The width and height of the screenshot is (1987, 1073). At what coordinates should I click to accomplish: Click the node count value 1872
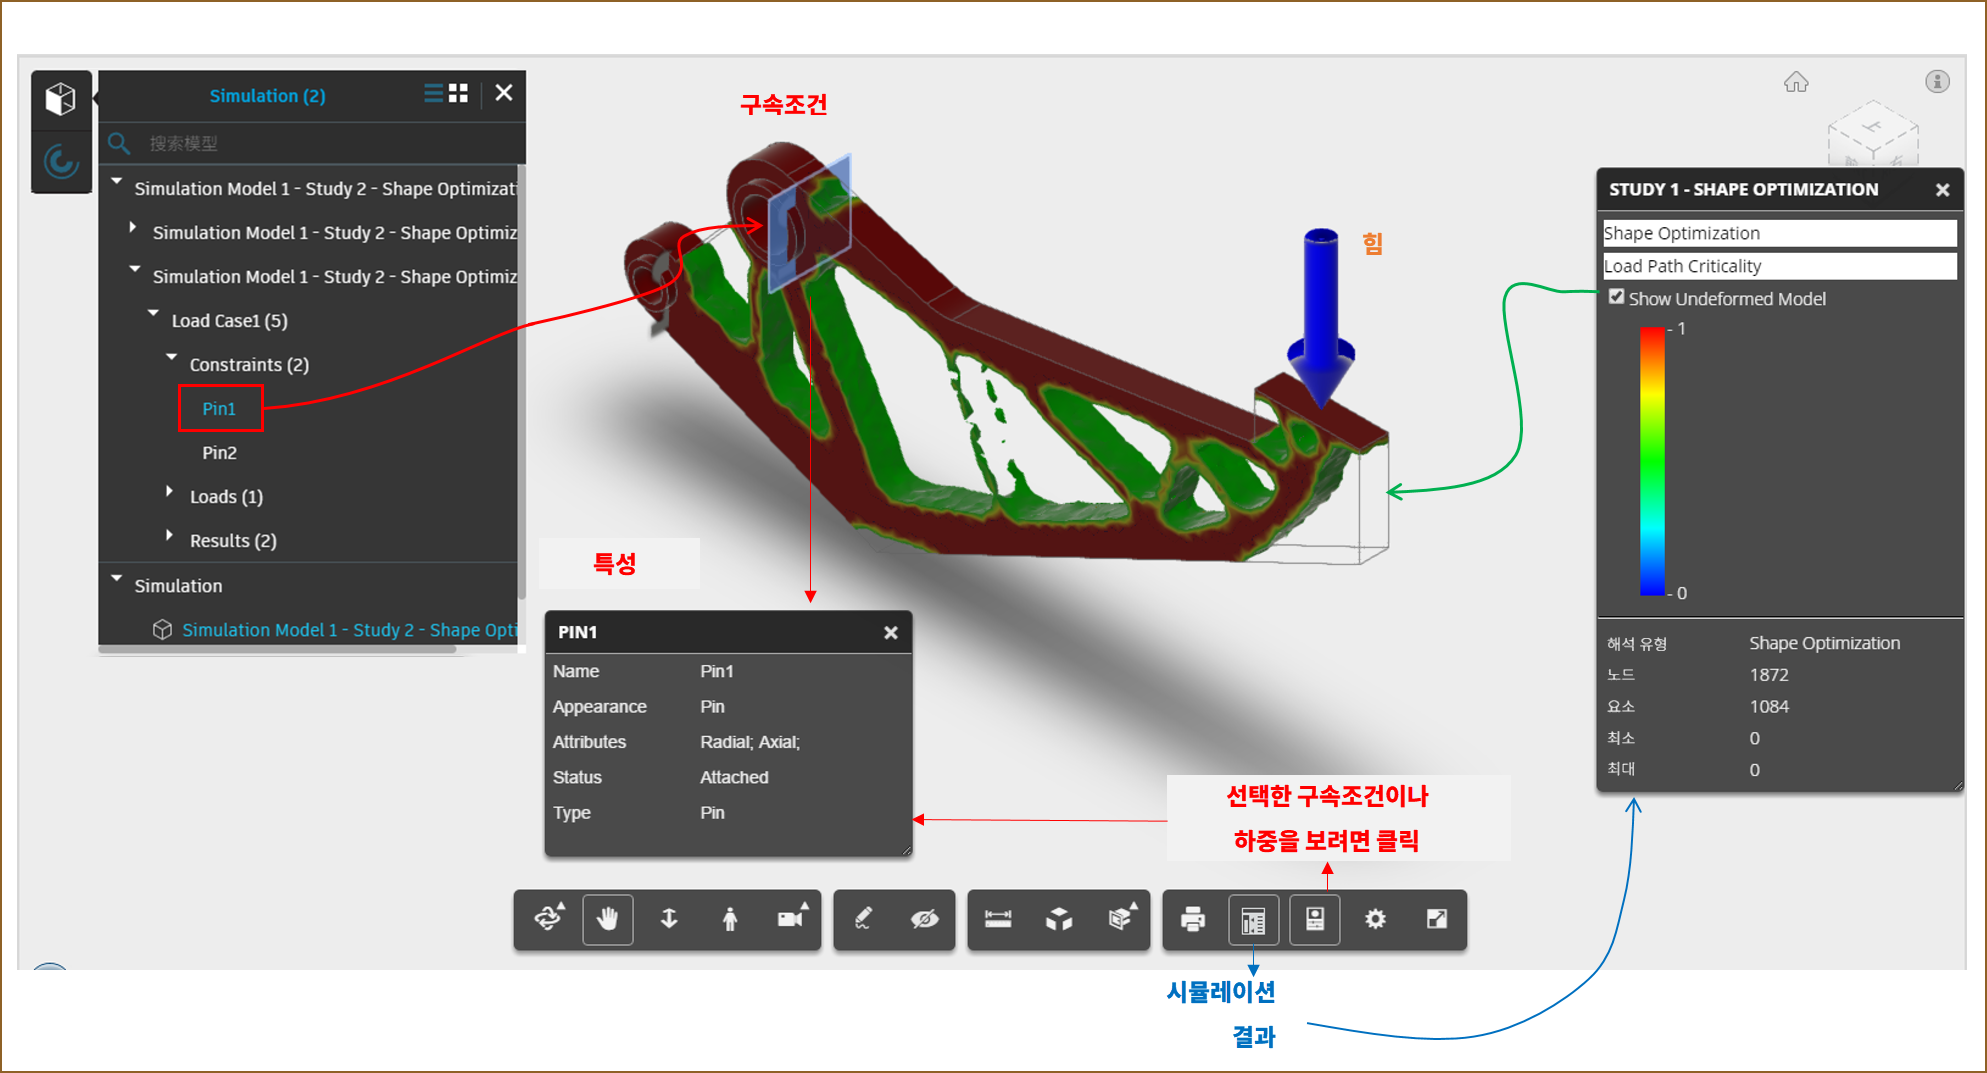point(1769,675)
